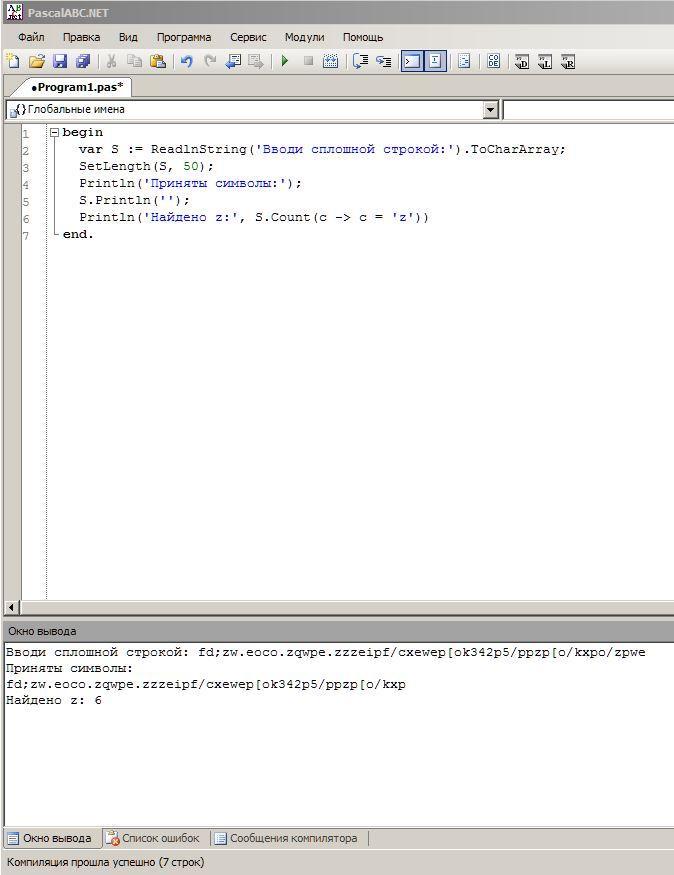Viewport: 674px width, 875px height.
Task: Click the Окно вывода panel header
Action: [x=338, y=631]
